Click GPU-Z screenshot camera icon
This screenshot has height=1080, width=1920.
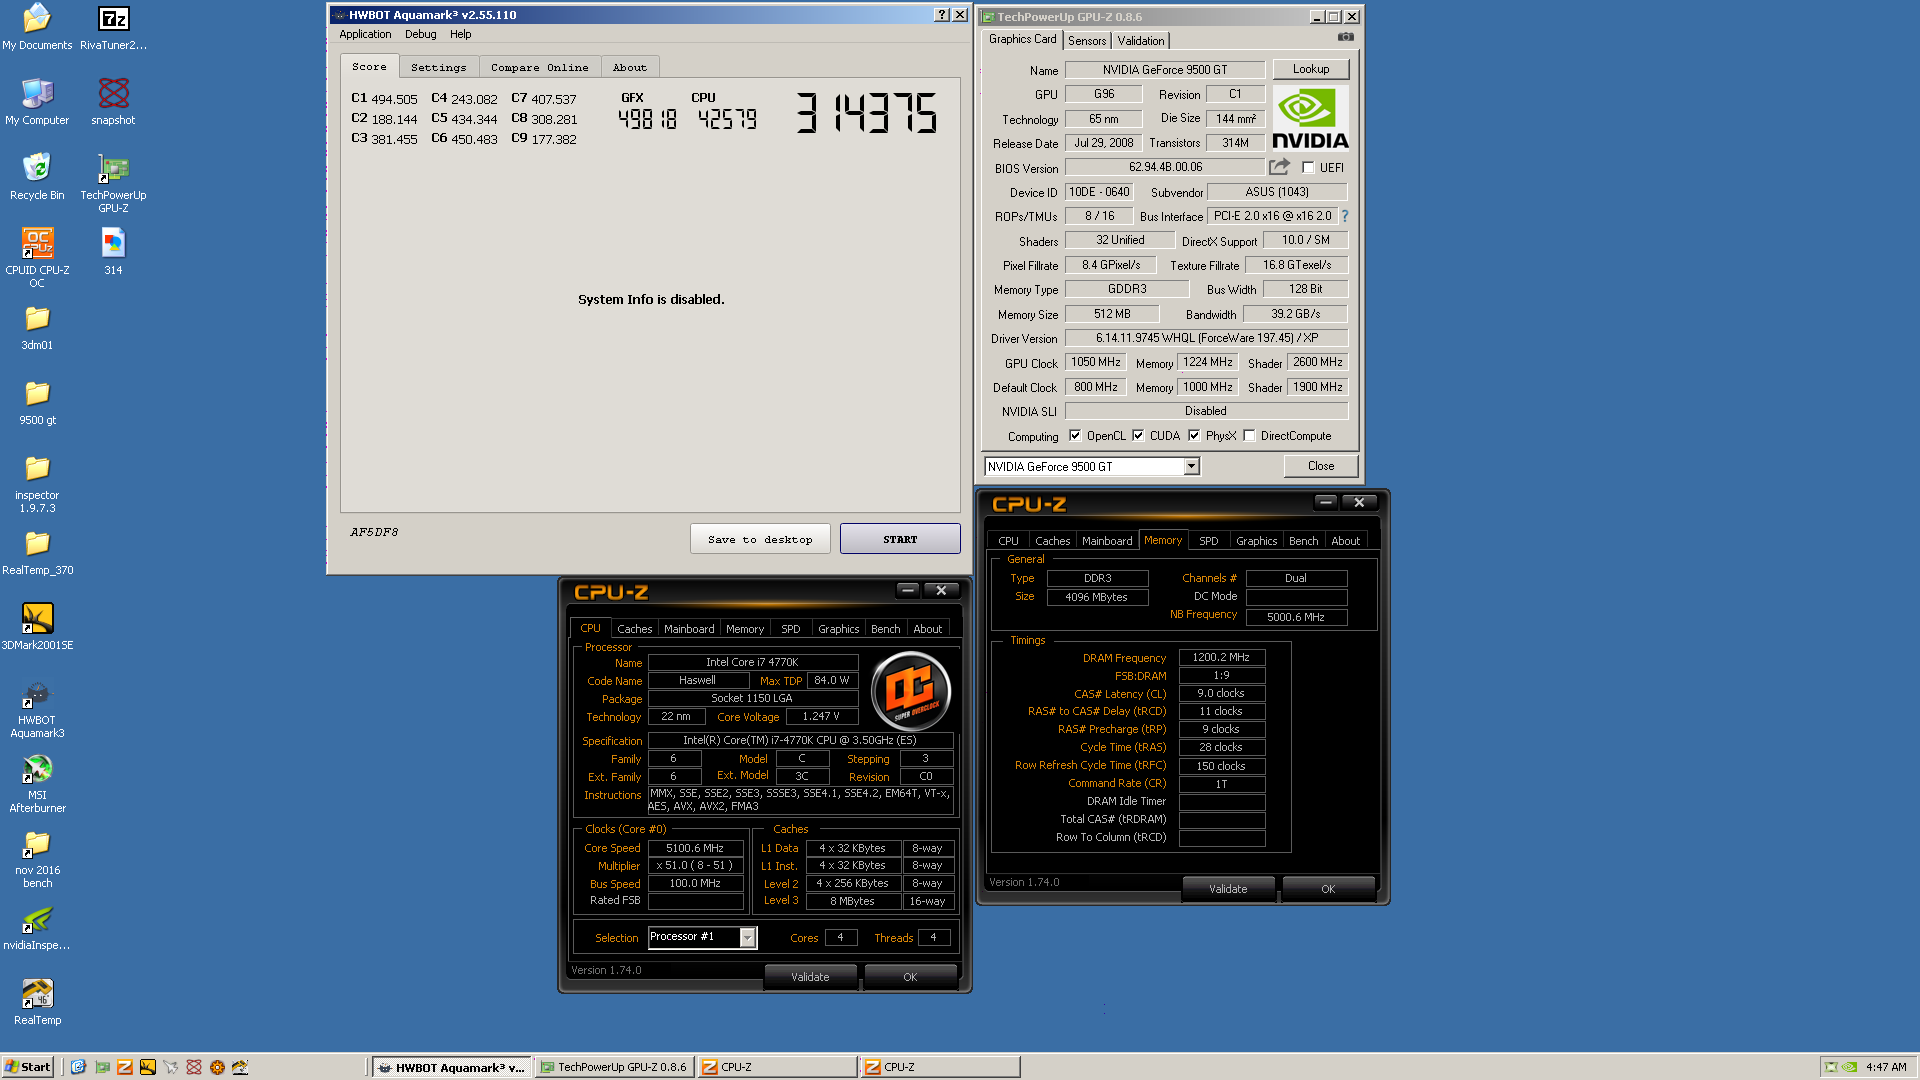click(x=1346, y=37)
